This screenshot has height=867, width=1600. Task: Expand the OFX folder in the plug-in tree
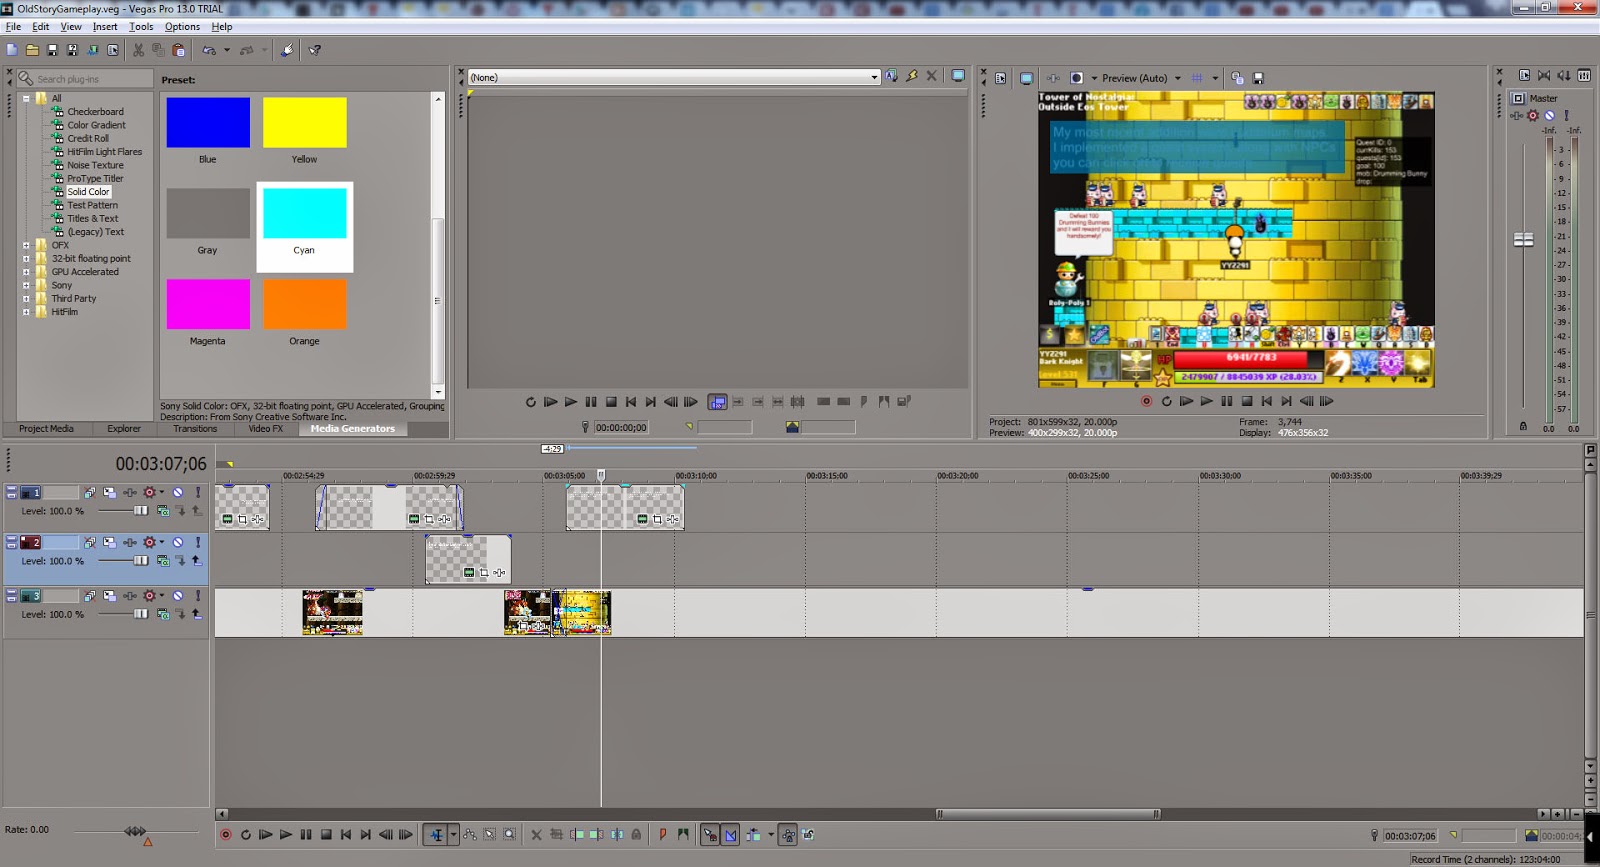[26, 245]
